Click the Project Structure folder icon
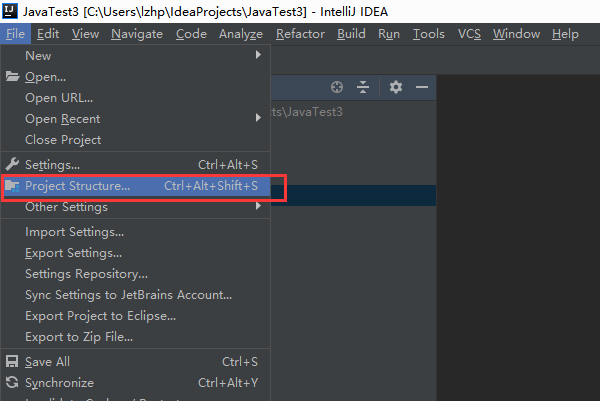 tap(12, 186)
